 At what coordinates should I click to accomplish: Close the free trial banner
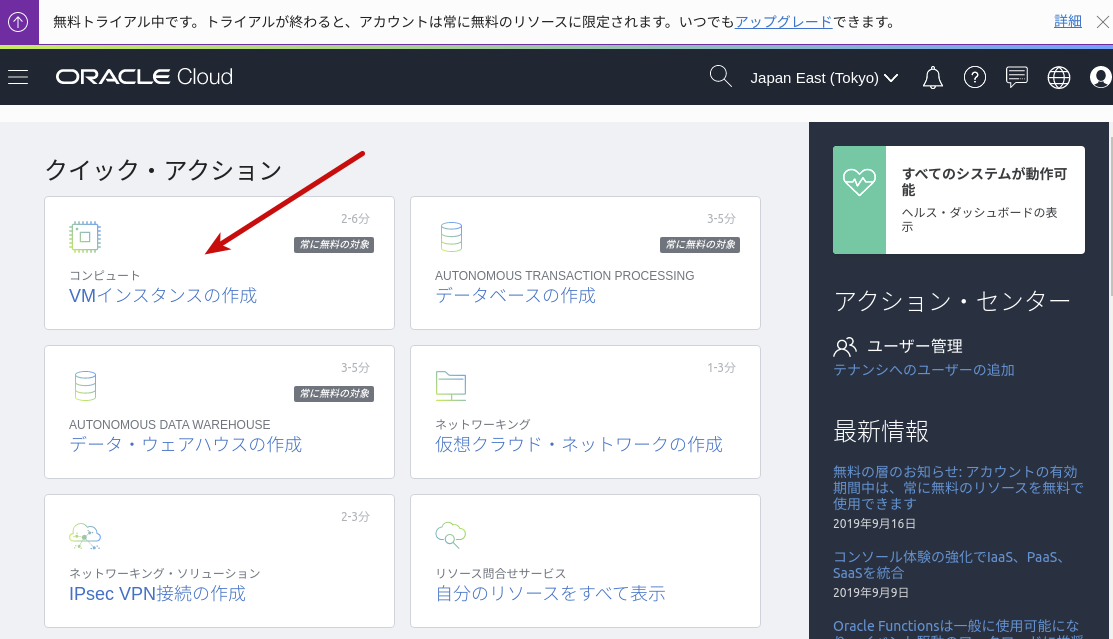click(1102, 22)
